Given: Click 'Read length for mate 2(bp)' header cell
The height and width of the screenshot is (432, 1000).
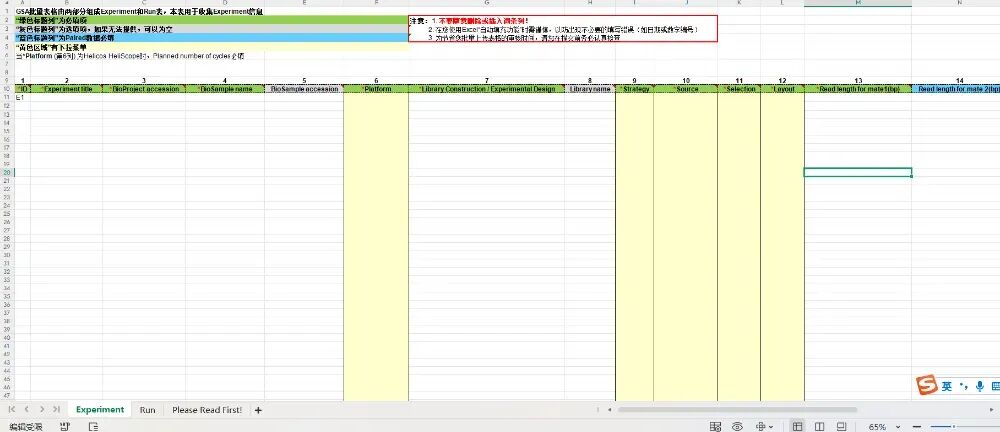Looking at the screenshot, I should (x=956, y=89).
